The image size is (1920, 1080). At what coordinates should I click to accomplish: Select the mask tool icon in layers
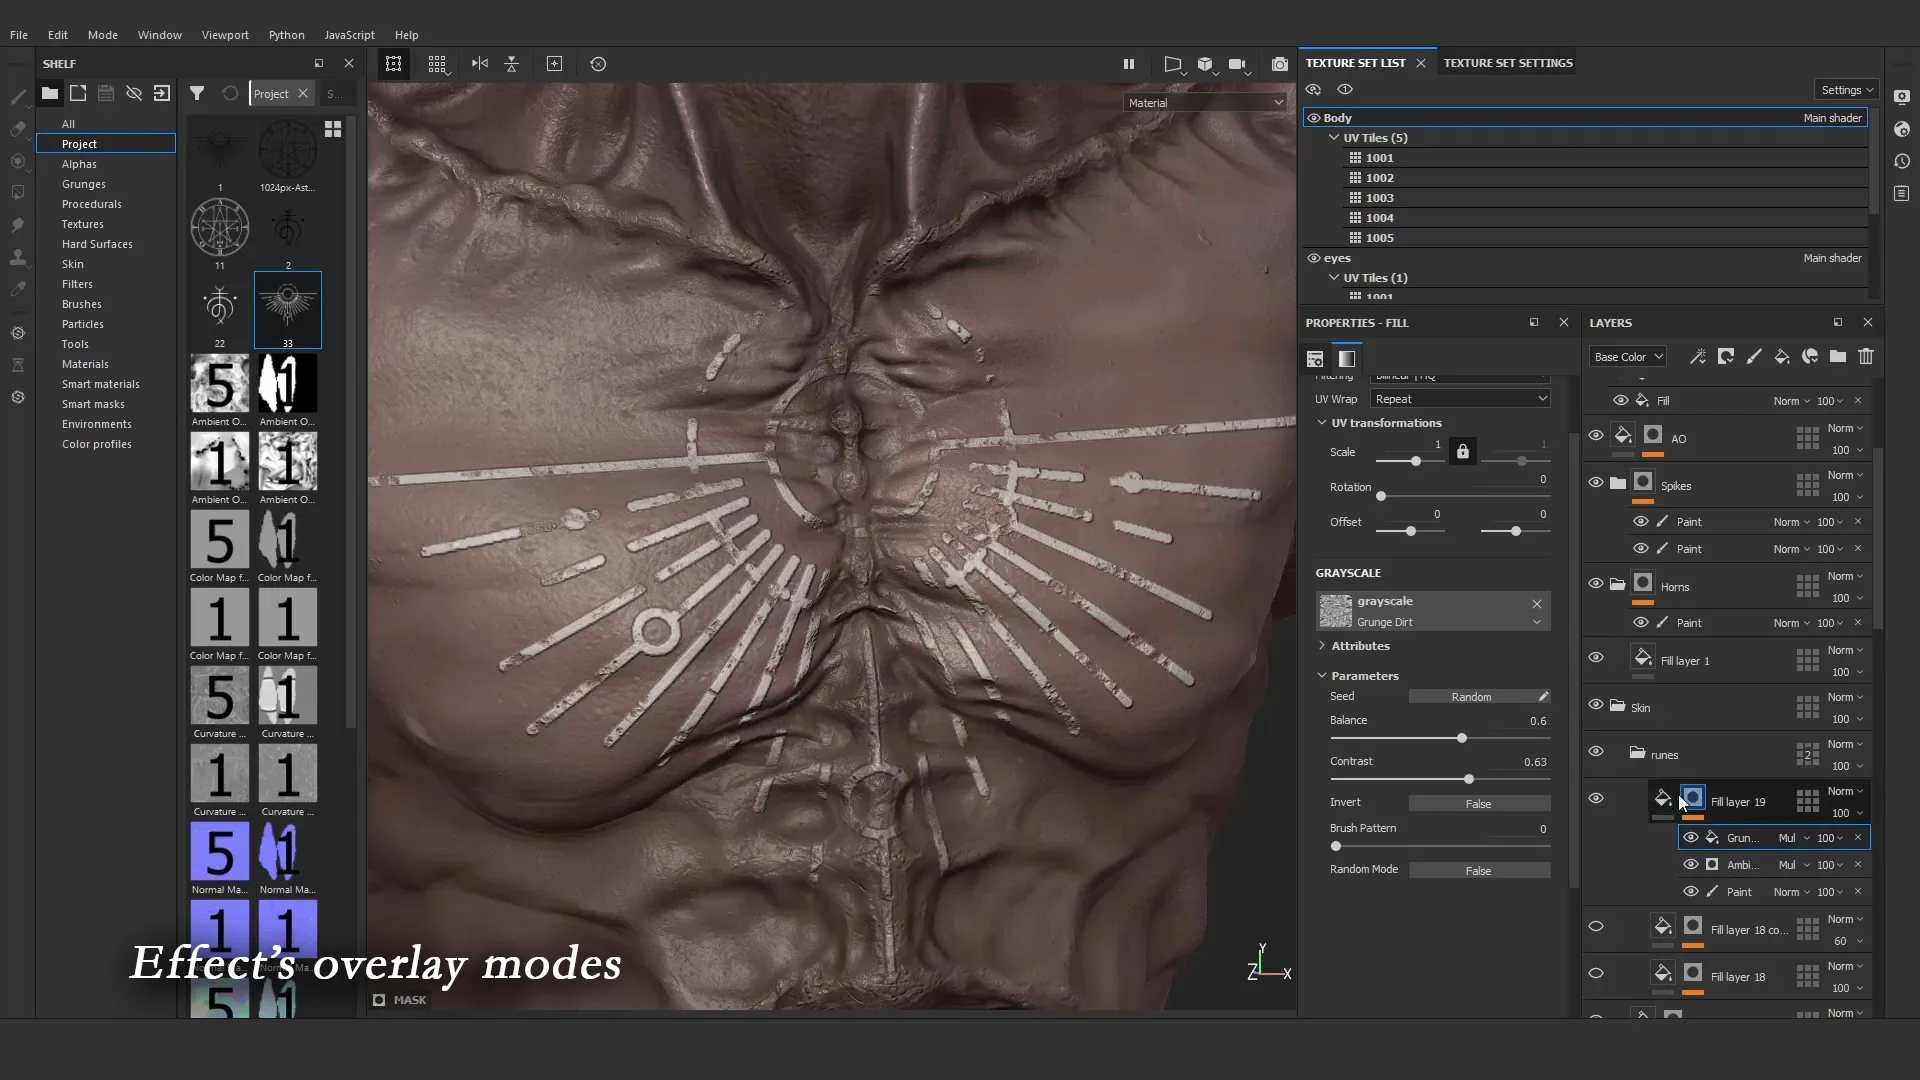(1729, 356)
